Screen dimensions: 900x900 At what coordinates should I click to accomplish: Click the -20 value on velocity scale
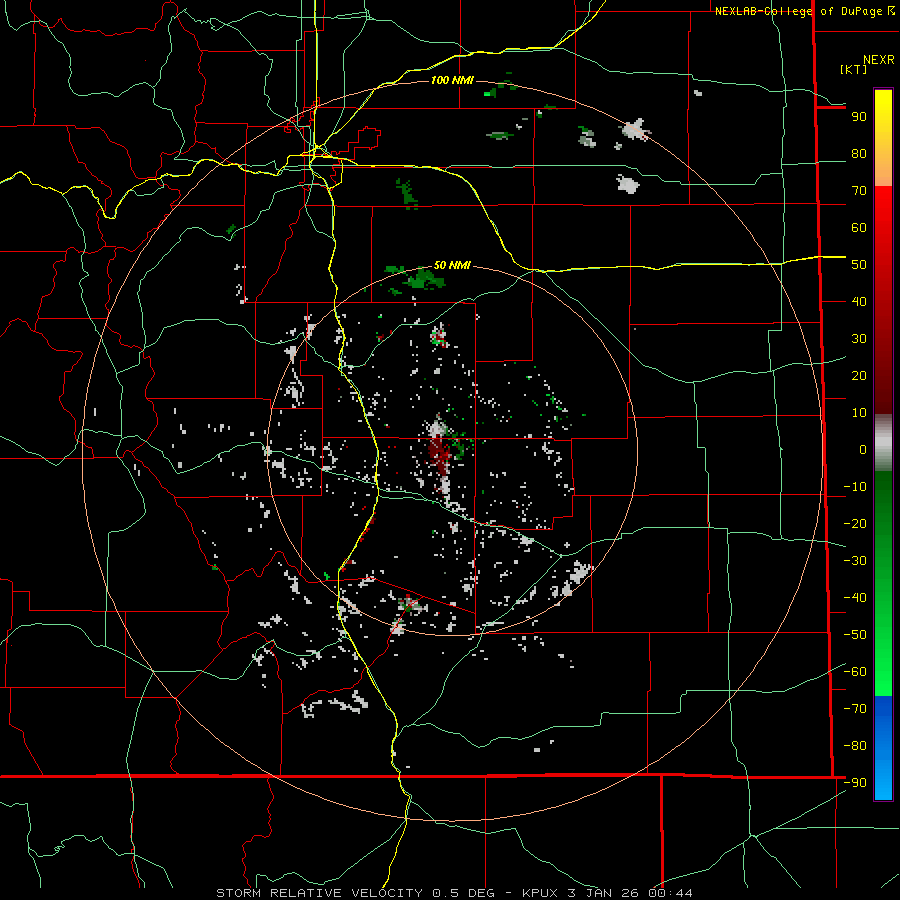(855, 524)
